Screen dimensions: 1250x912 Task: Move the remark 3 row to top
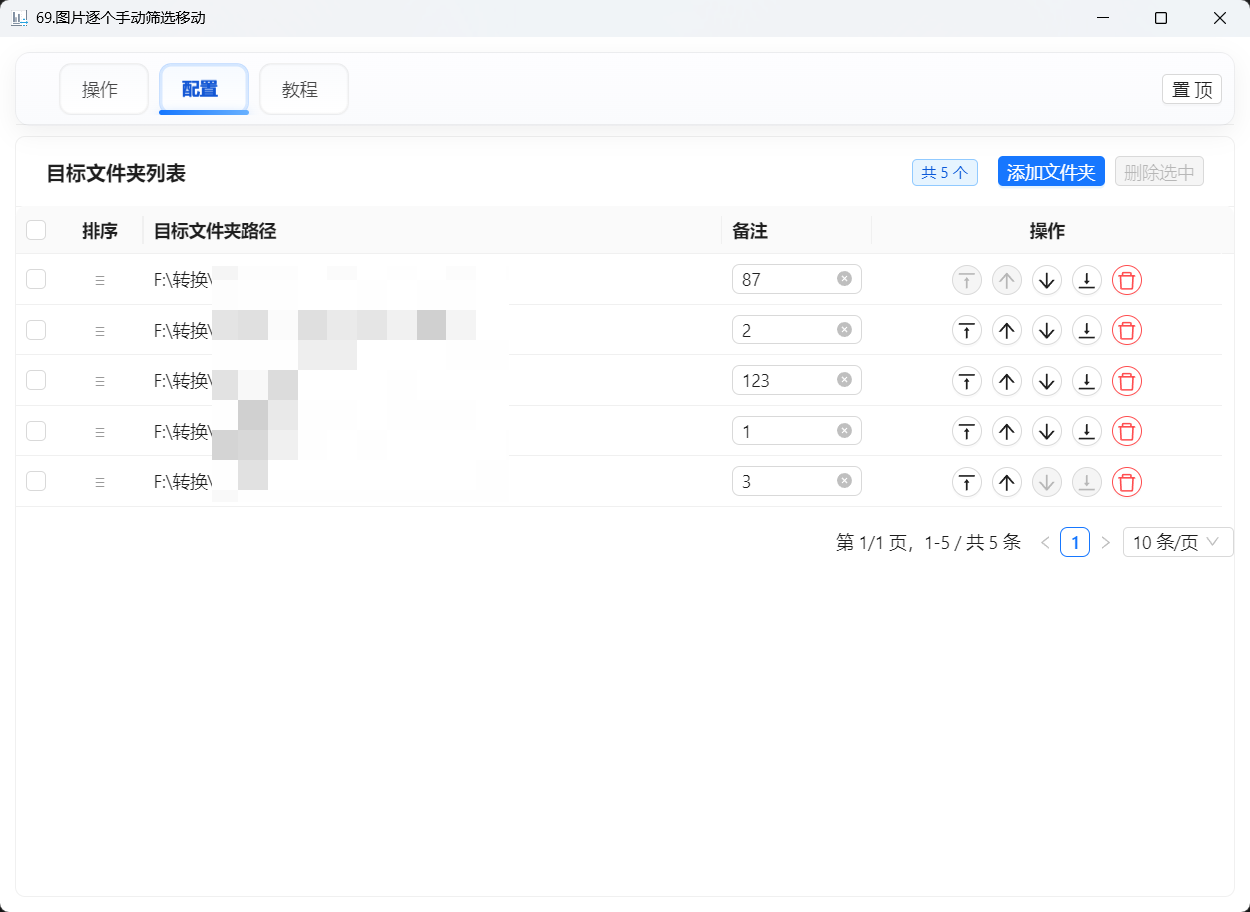point(966,482)
